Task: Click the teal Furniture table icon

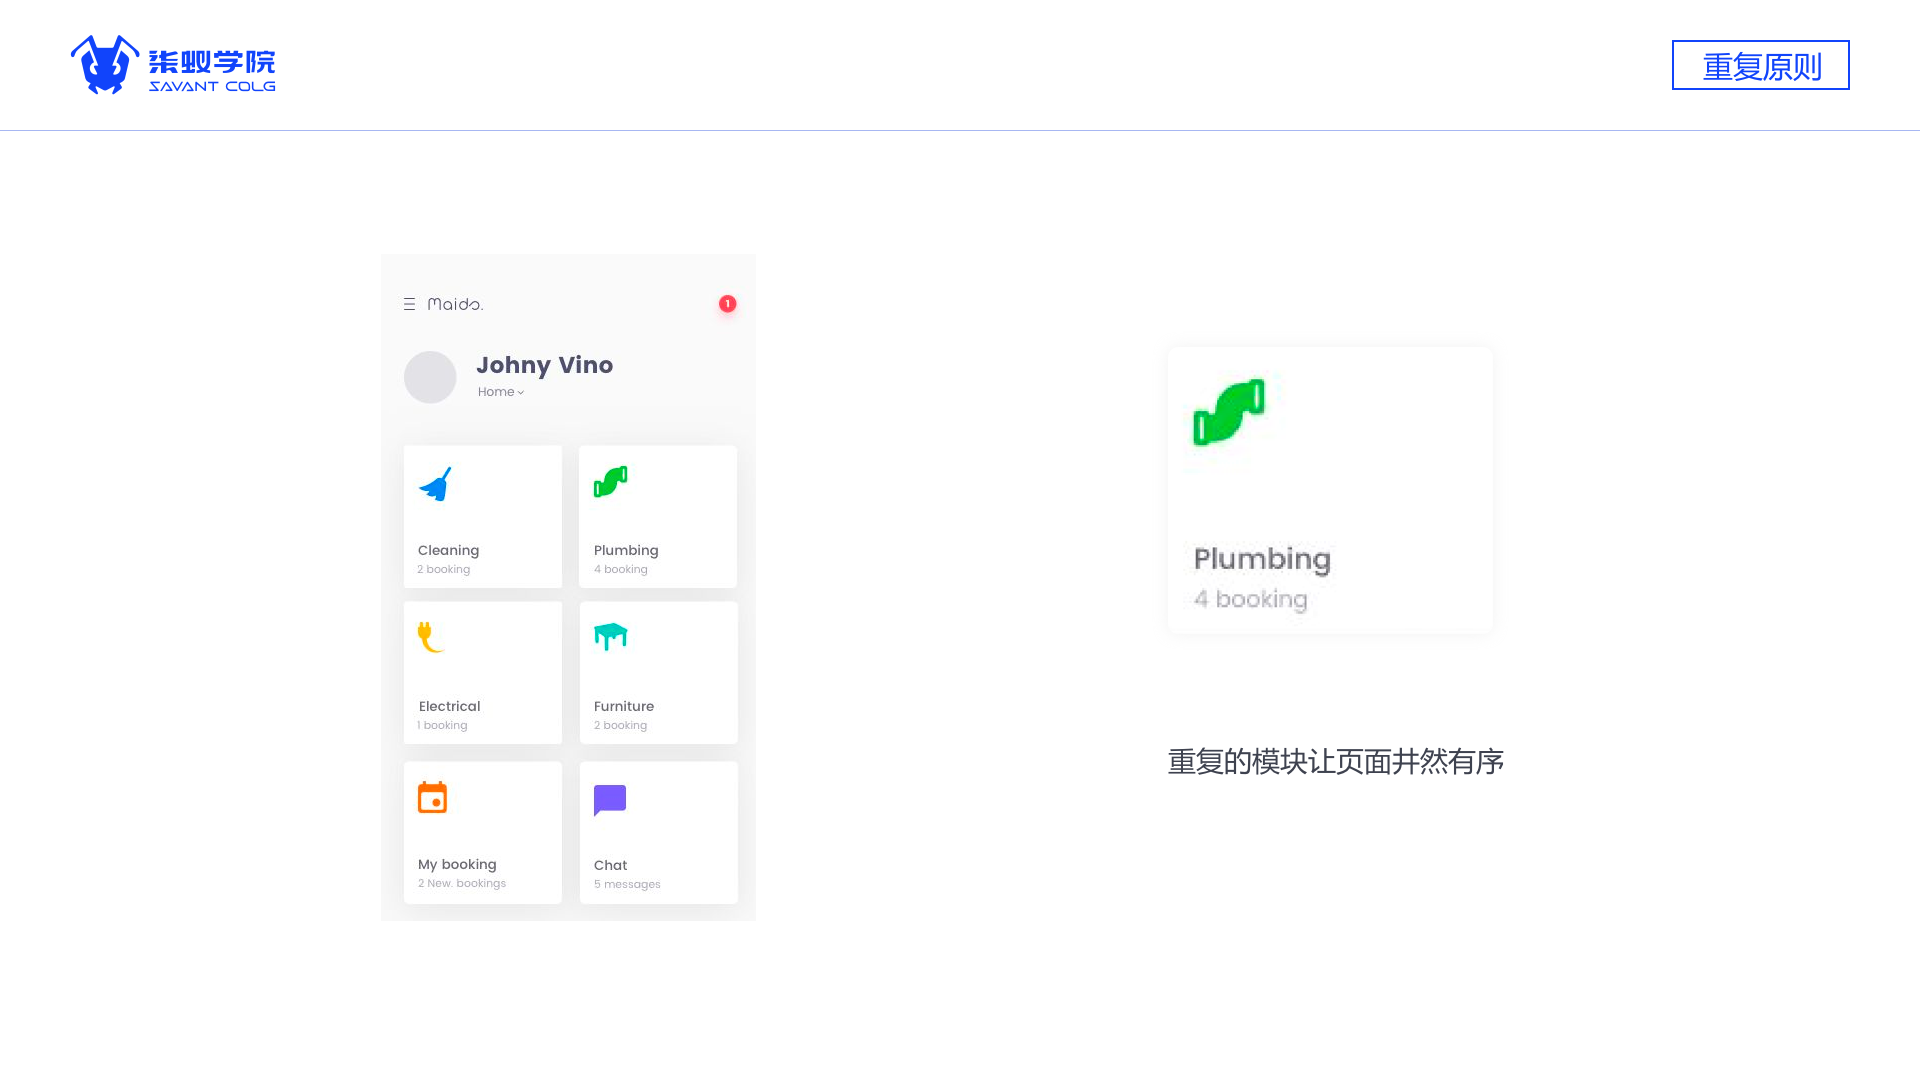Action: click(x=610, y=636)
